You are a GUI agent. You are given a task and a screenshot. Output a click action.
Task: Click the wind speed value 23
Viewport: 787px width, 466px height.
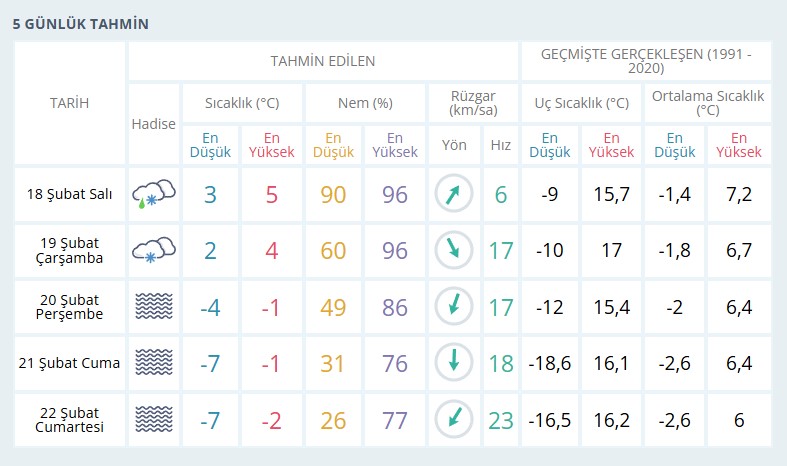point(500,418)
